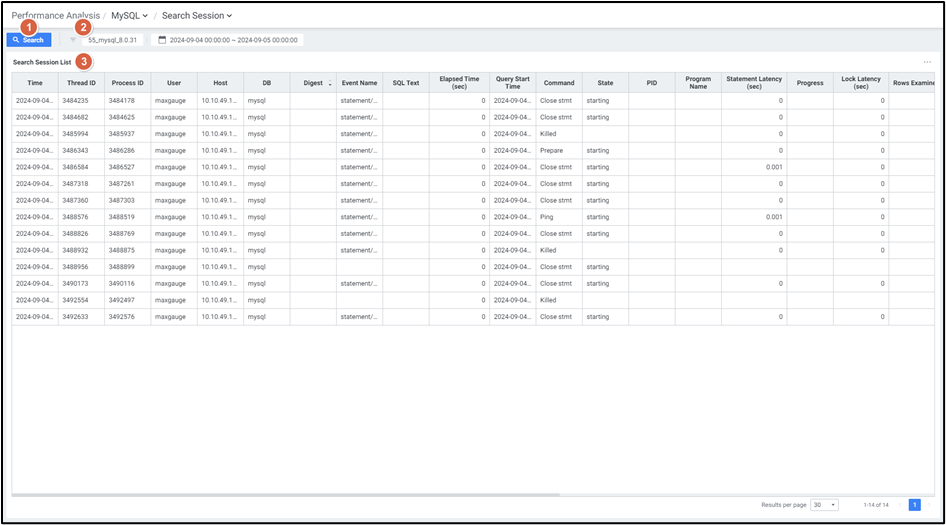Click the filter funnel icon
The image size is (946, 525).
73,40
